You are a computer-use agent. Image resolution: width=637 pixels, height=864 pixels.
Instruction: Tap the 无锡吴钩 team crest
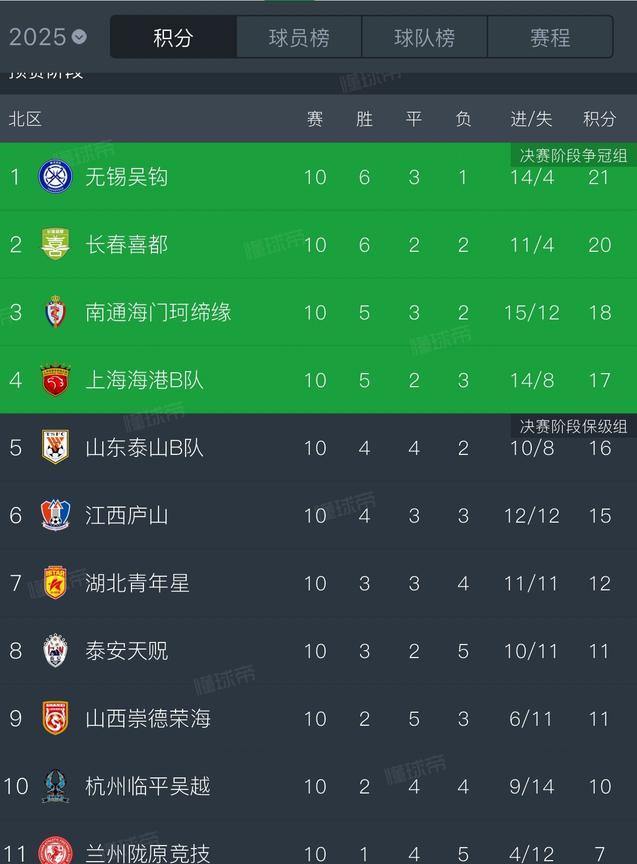(55, 177)
